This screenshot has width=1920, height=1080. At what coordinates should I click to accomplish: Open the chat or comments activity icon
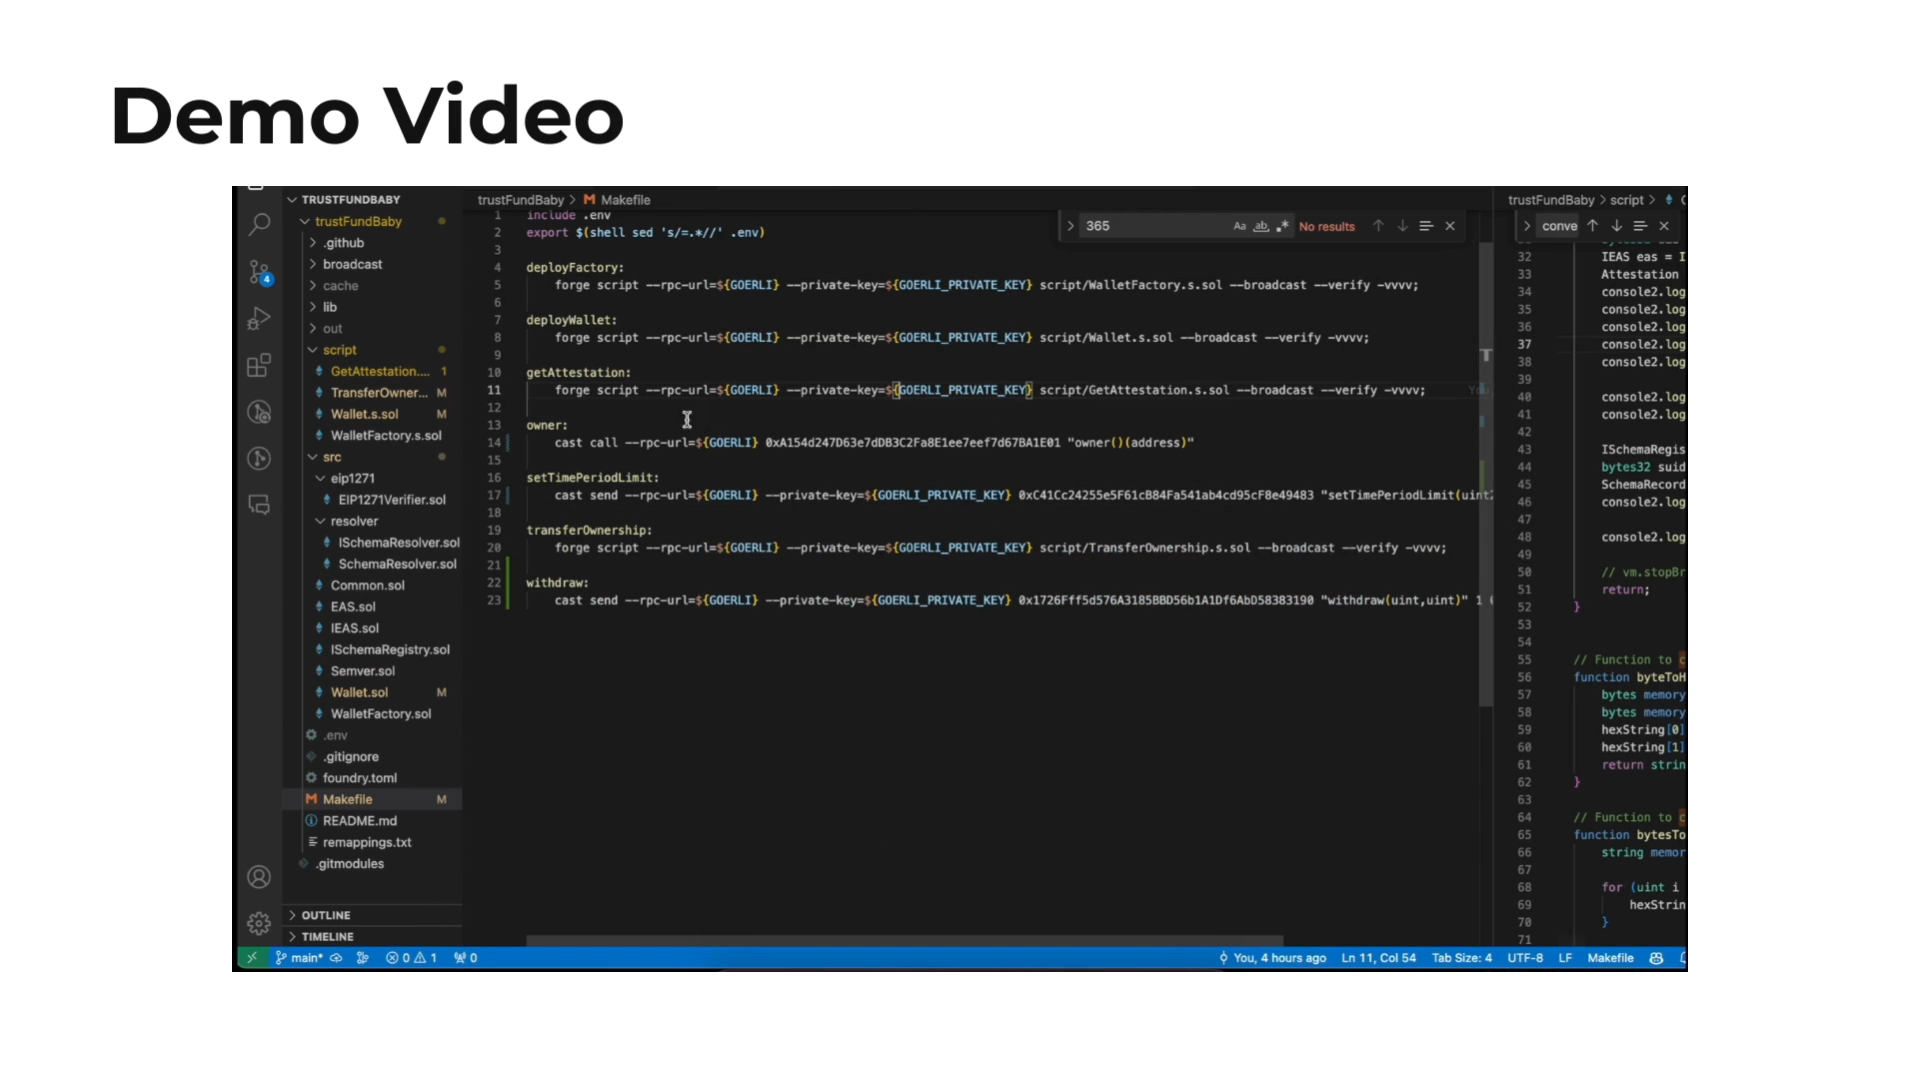[x=259, y=505]
